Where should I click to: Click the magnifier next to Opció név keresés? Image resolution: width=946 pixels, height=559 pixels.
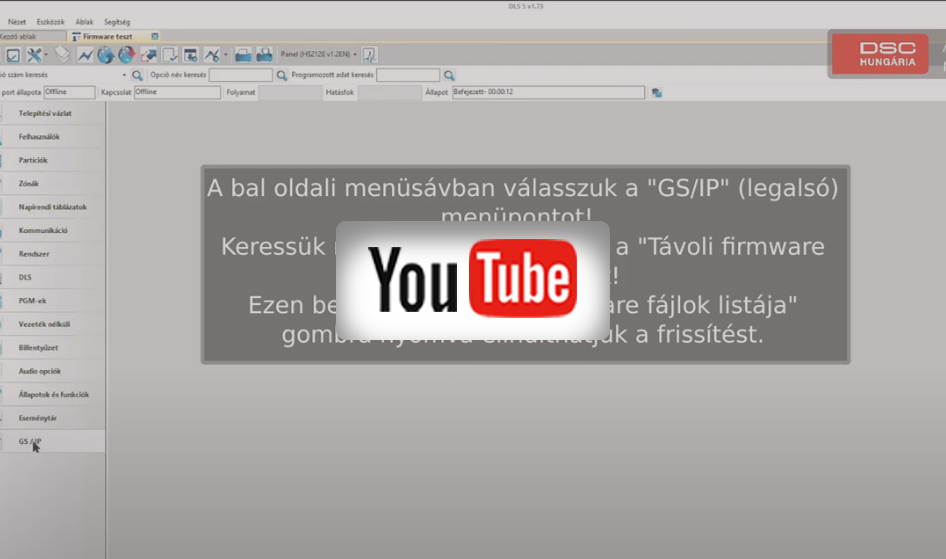tap(282, 75)
